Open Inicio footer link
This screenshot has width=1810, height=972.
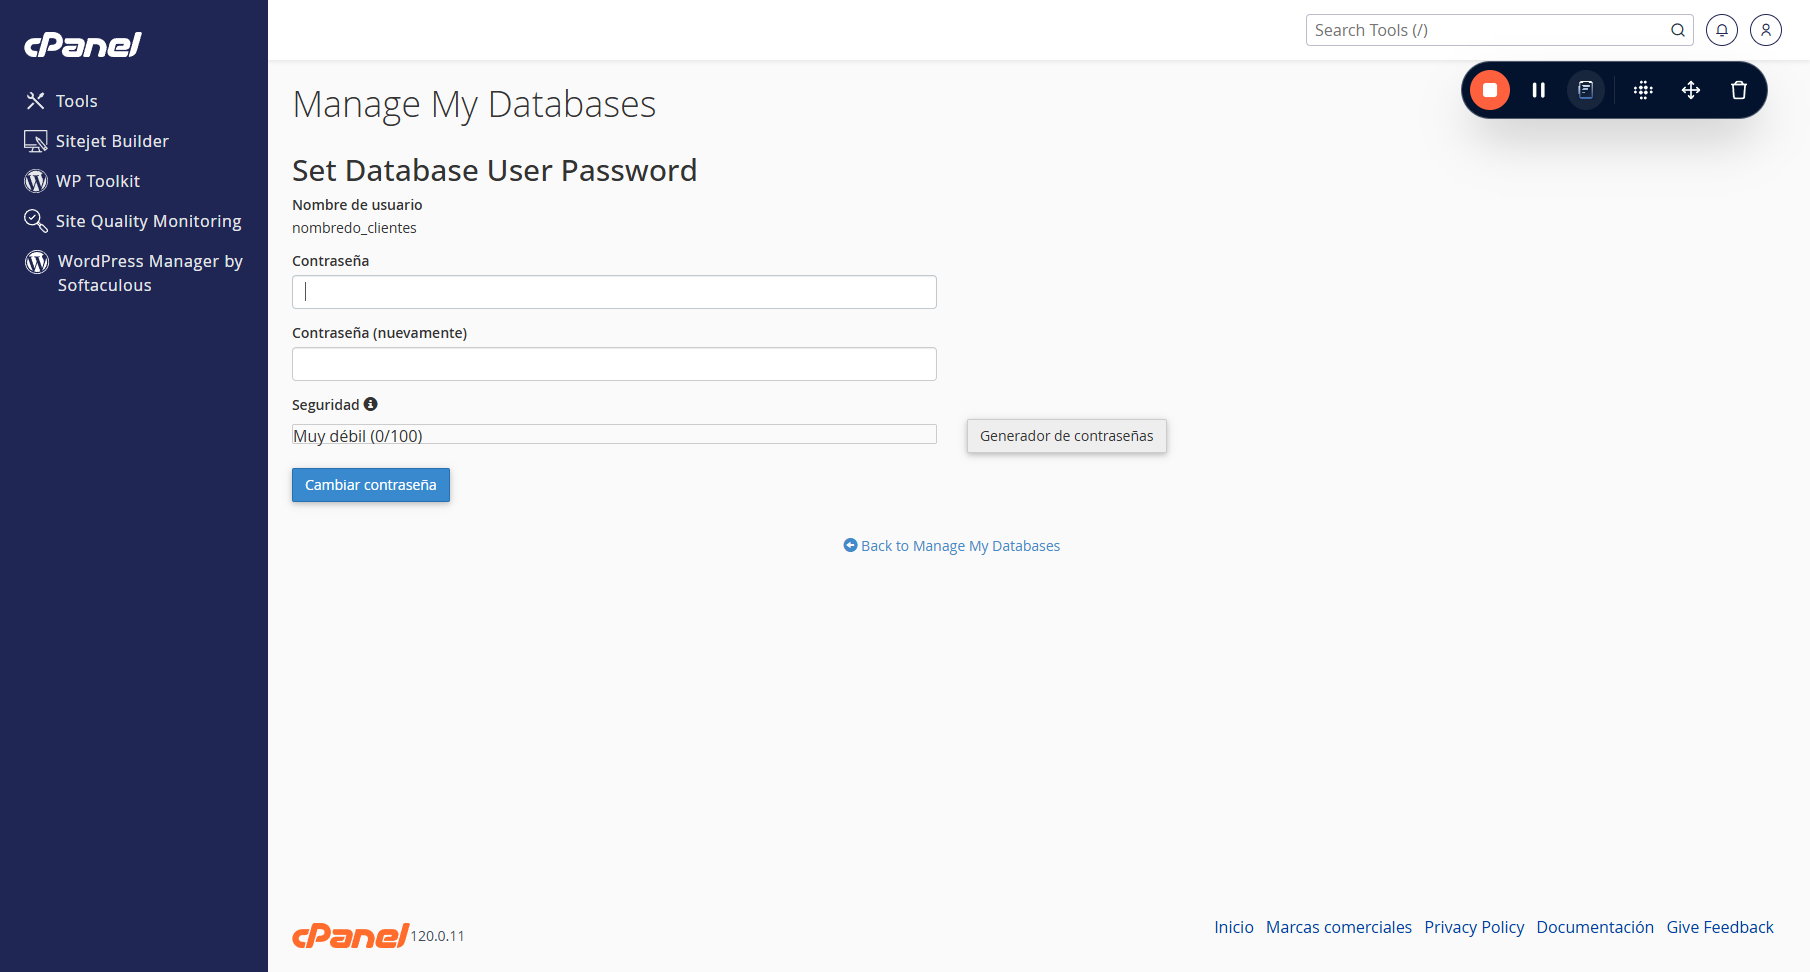pos(1234,927)
